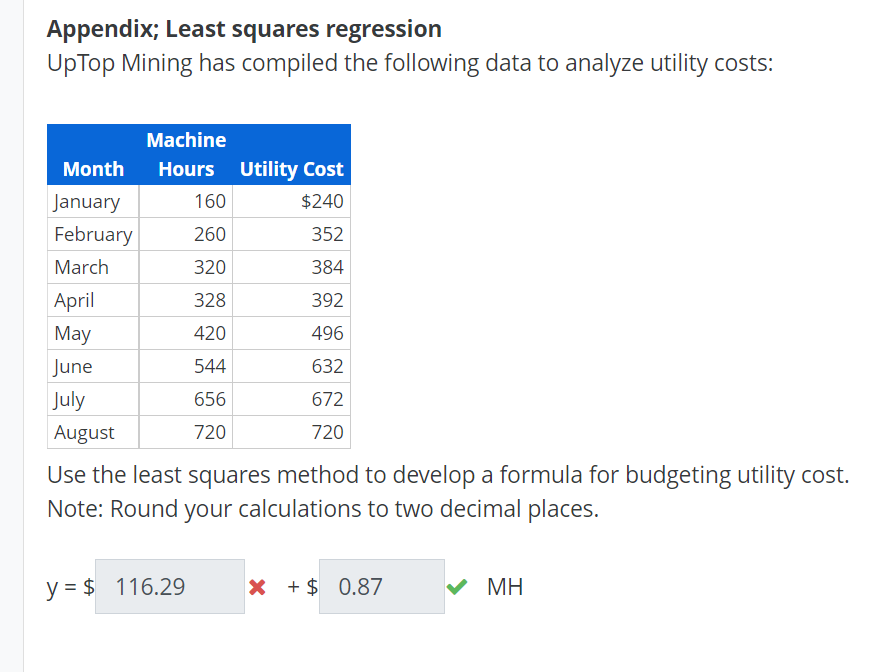Click the red X incorrect-answer icon

coord(258,587)
